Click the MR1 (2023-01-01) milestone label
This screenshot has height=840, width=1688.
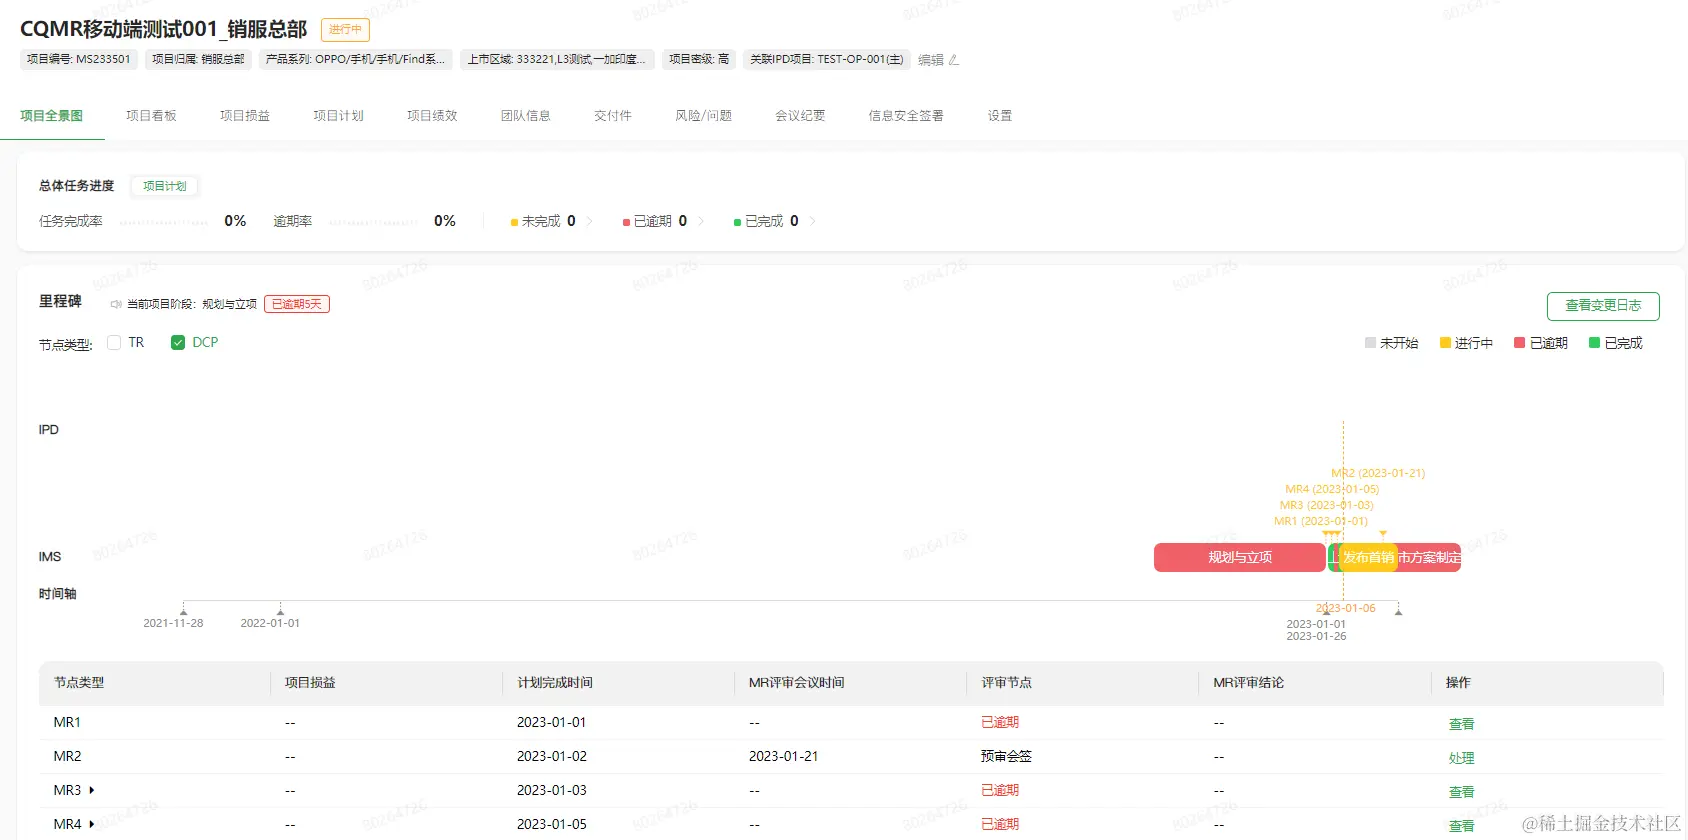point(1321,521)
